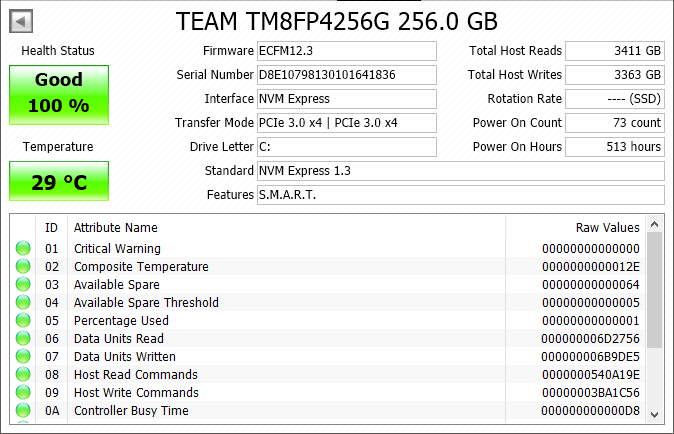The image size is (674, 434).
Task: Click green status circle for Data Units Written
Action: coord(23,357)
